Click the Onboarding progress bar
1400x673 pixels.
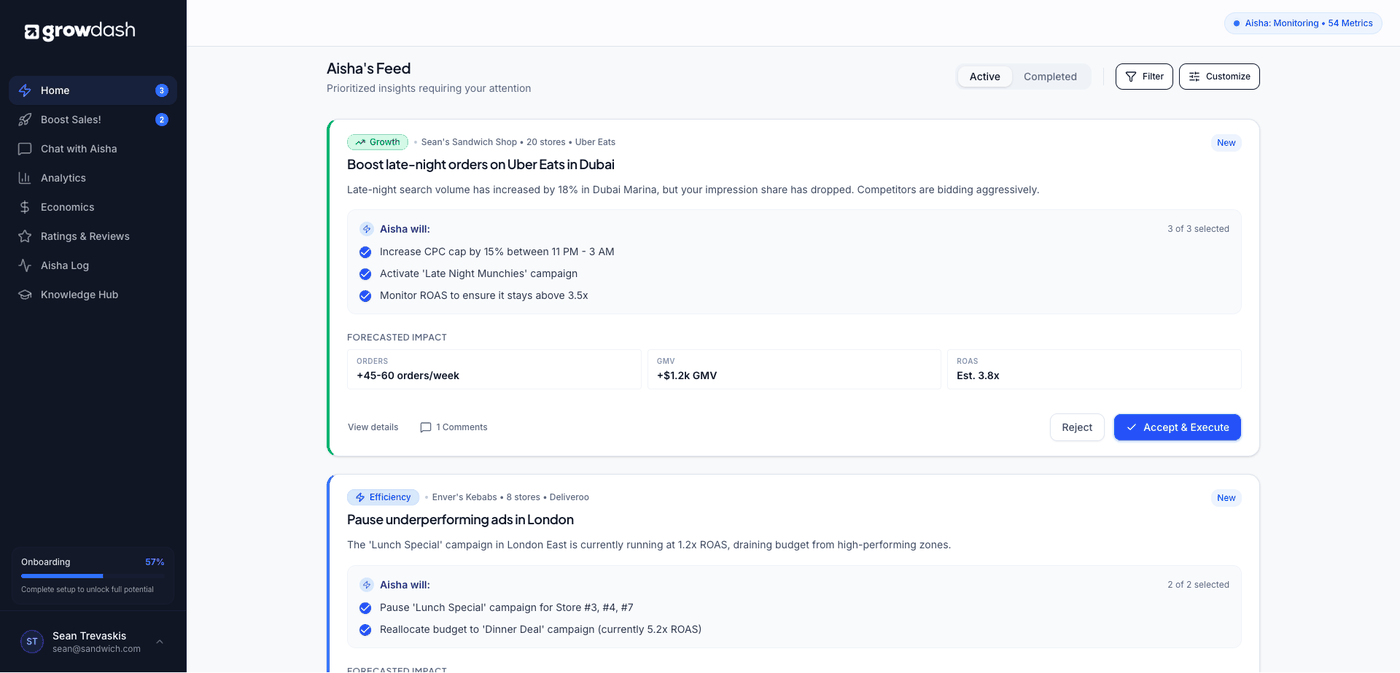[93, 576]
